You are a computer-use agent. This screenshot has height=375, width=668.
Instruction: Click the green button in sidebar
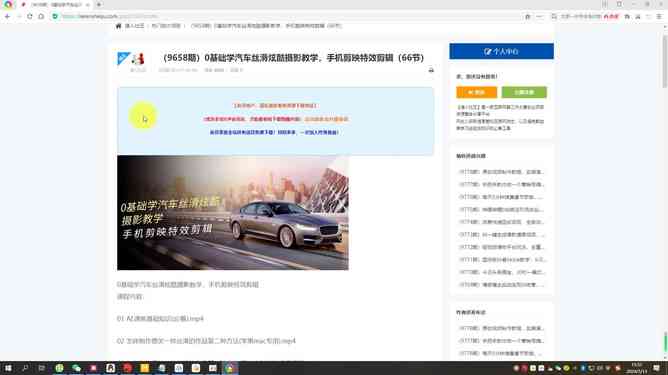524,92
